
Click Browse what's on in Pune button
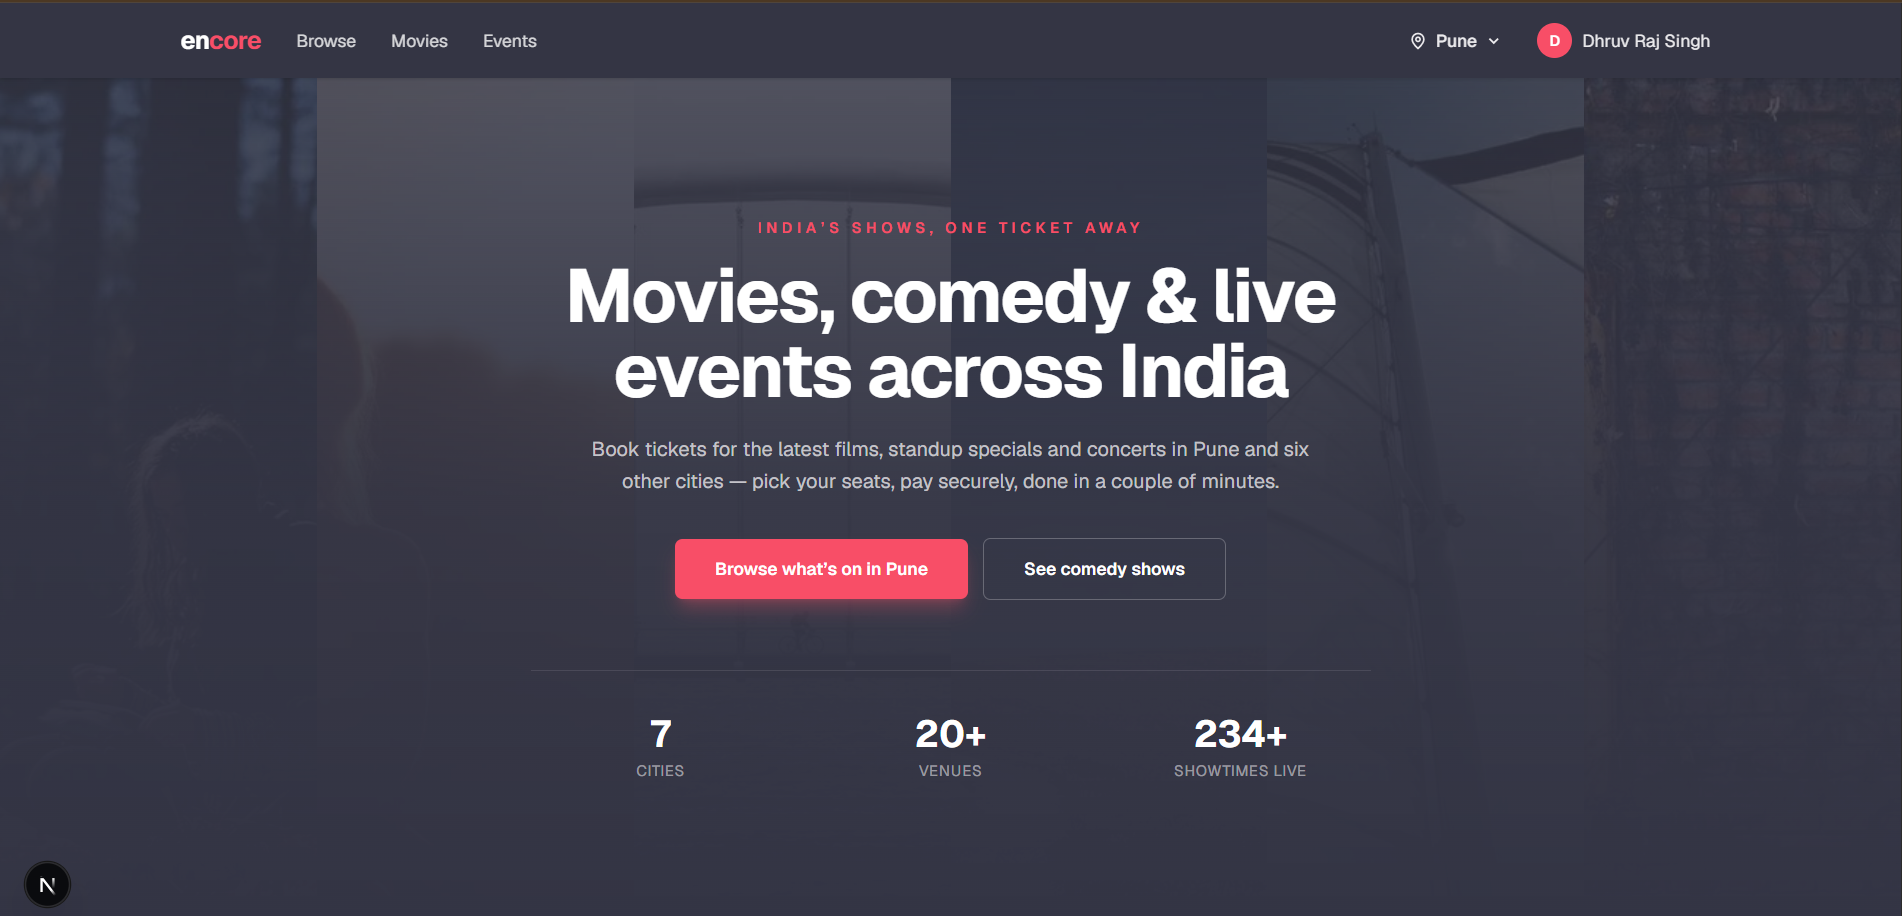point(821,569)
